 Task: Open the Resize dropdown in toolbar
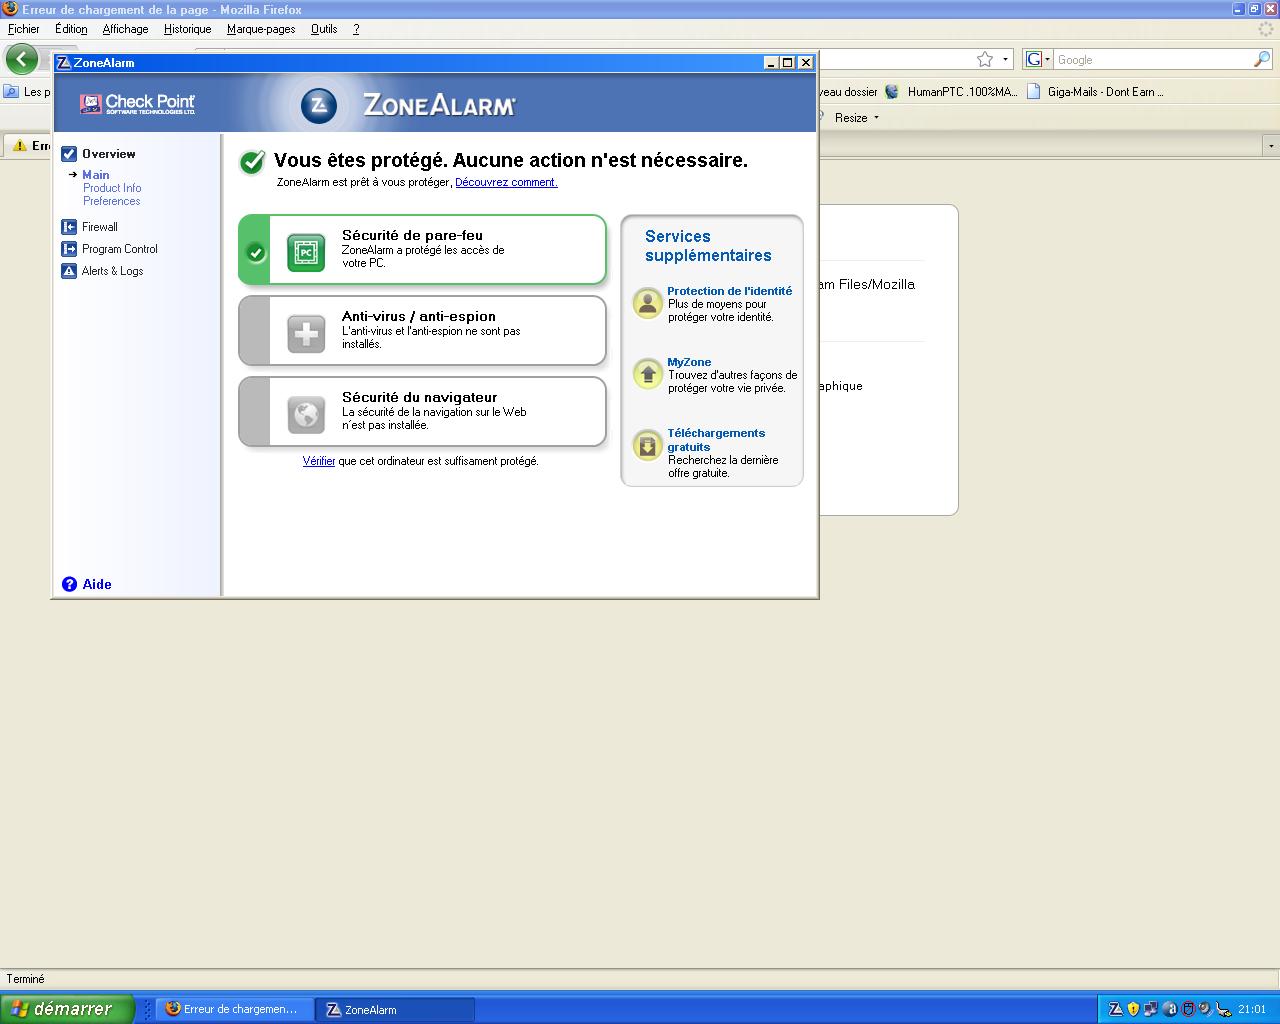[x=857, y=118]
